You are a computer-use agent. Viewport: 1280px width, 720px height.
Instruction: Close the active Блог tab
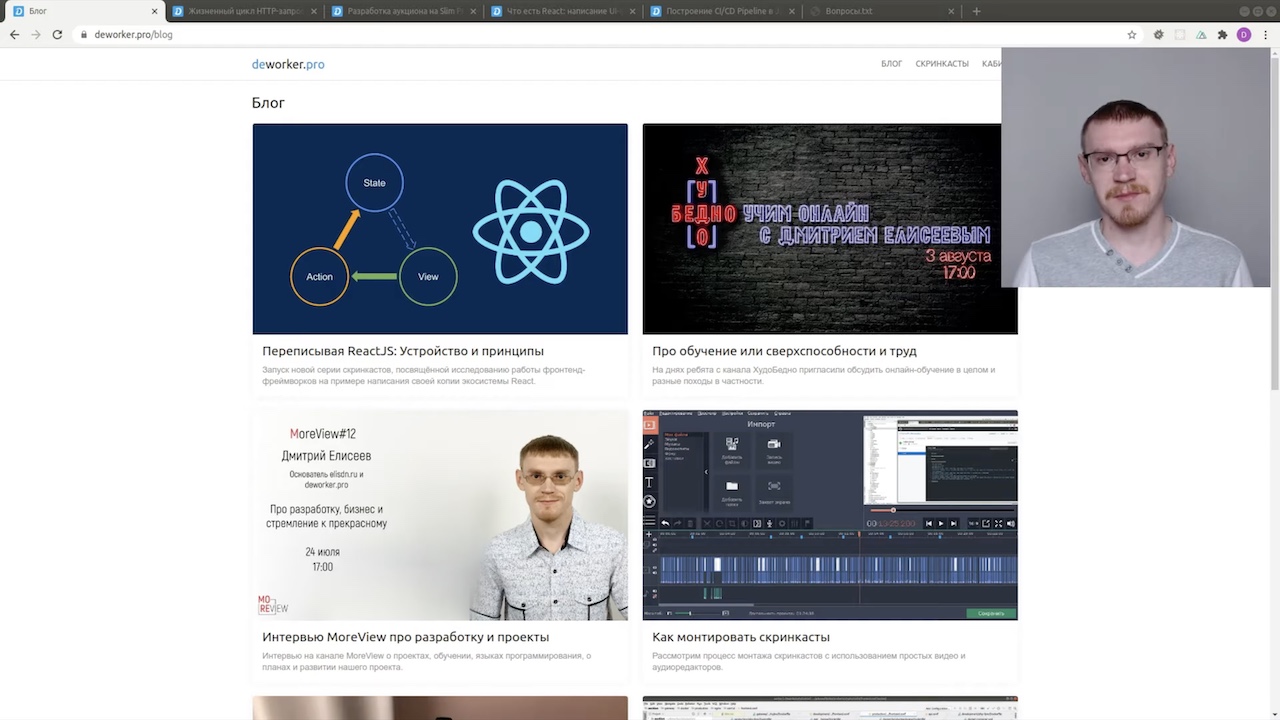pos(154,11)
